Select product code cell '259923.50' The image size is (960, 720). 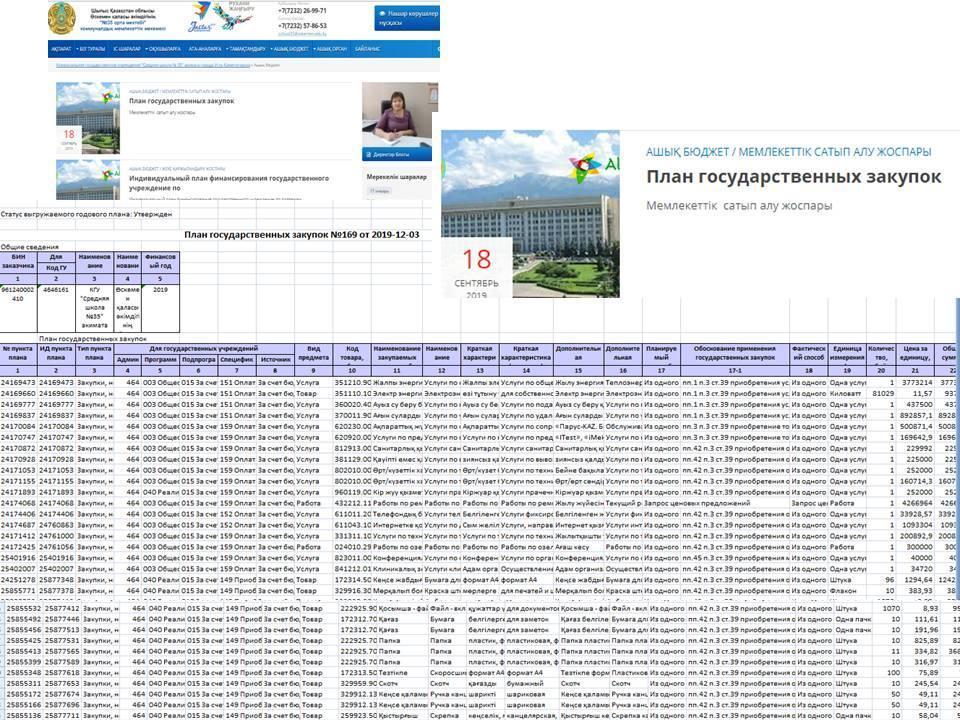[359, 715]
